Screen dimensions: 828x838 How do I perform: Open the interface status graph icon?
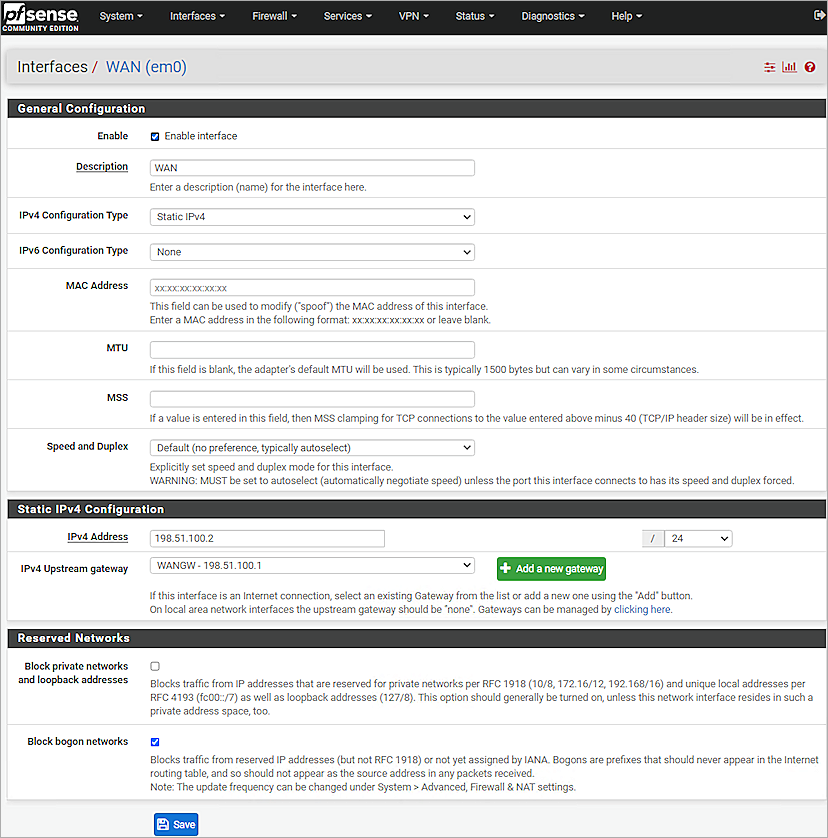point(789,67)
